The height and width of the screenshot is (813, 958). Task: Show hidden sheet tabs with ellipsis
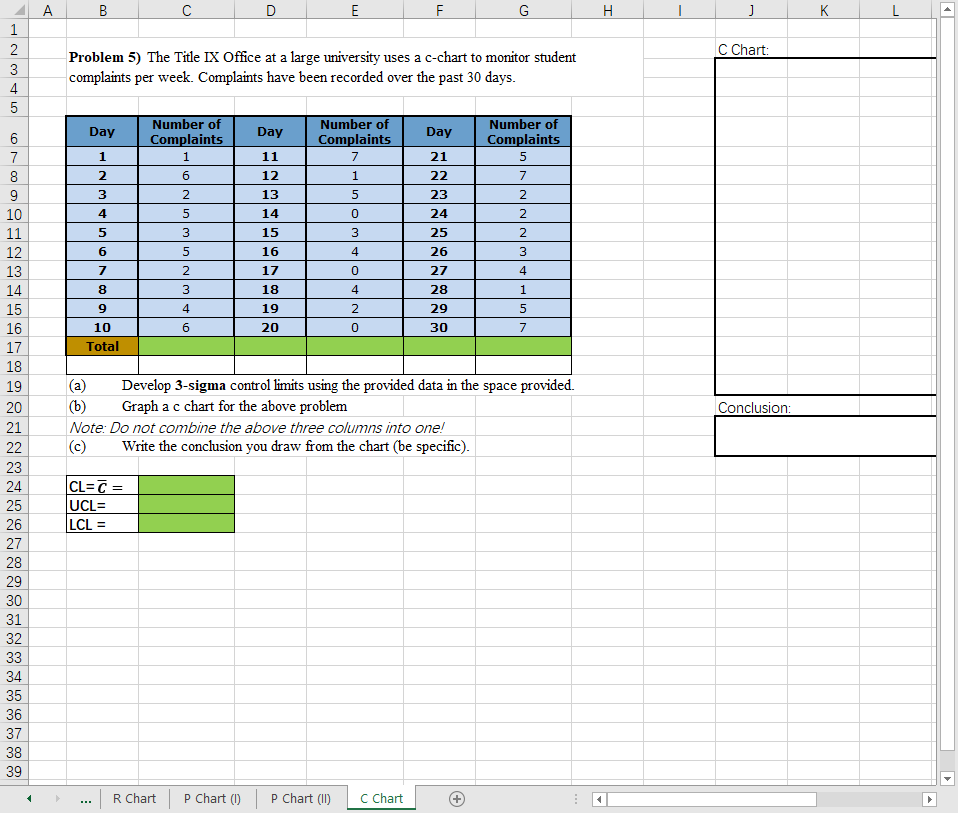pyautogui.click(x=86, y=799)
